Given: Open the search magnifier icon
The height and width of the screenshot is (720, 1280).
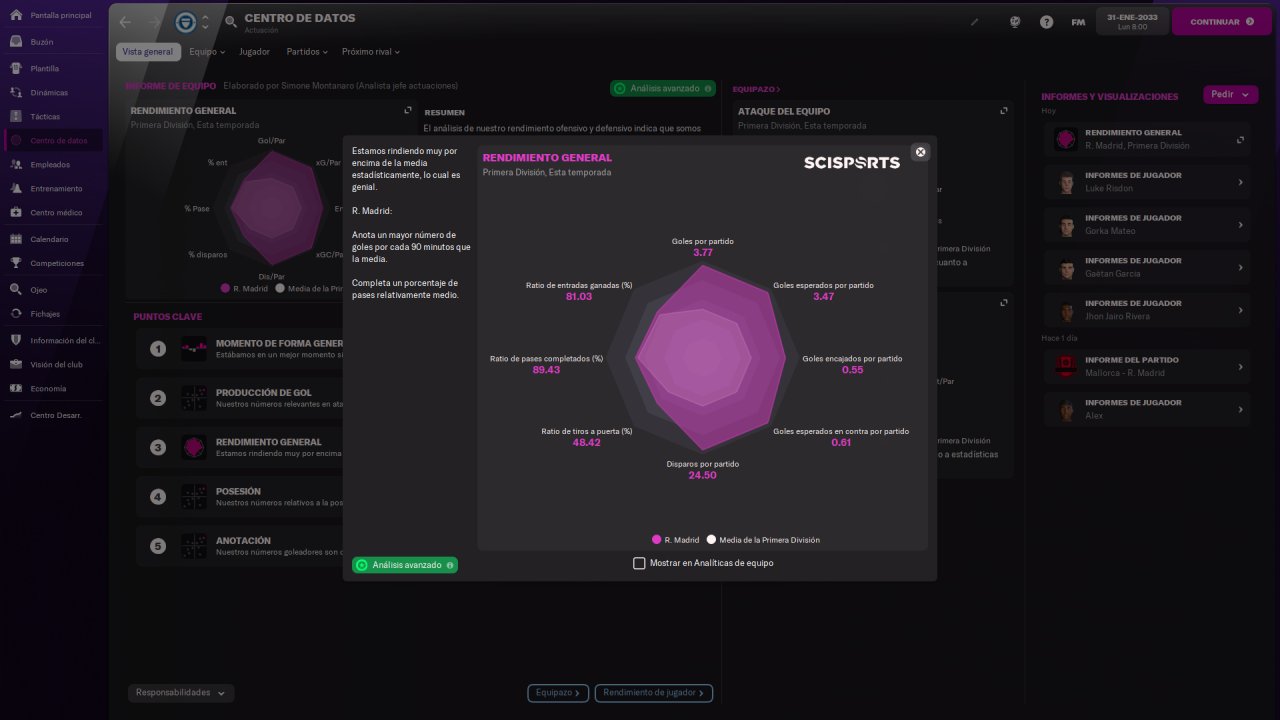Looking at the screenshot, I should [x=231, y=22].
